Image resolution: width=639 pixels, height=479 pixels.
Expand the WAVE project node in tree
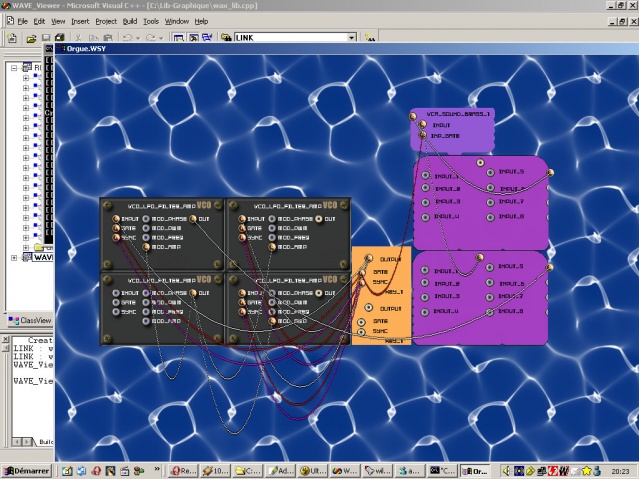pos(14,257)
